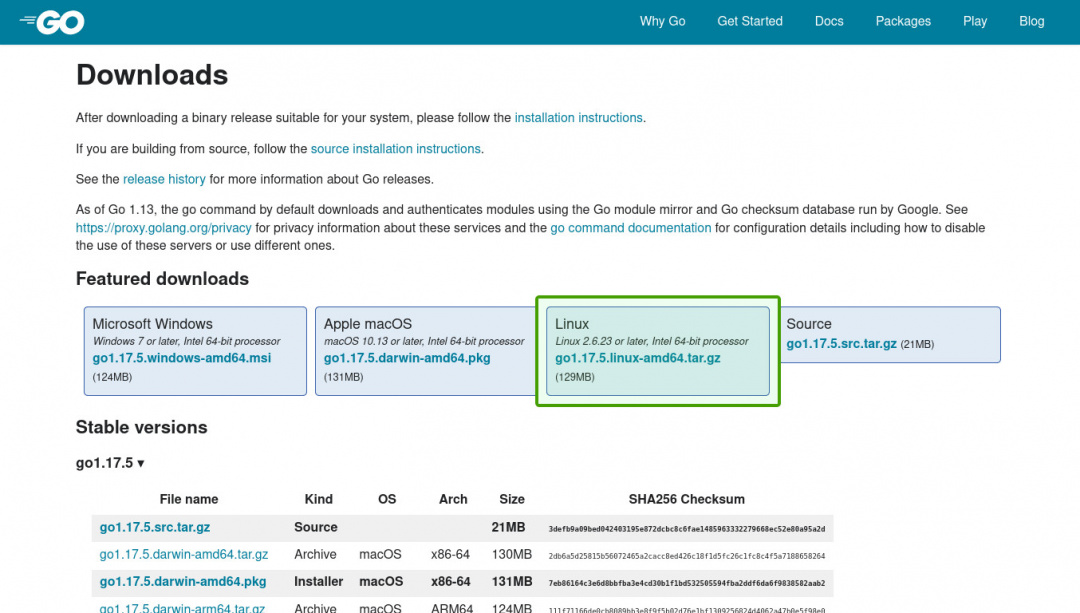The height and width of the screenshot is (613, 1080).
Task: Click the Downloads page title
Action: tap(152, 75)
